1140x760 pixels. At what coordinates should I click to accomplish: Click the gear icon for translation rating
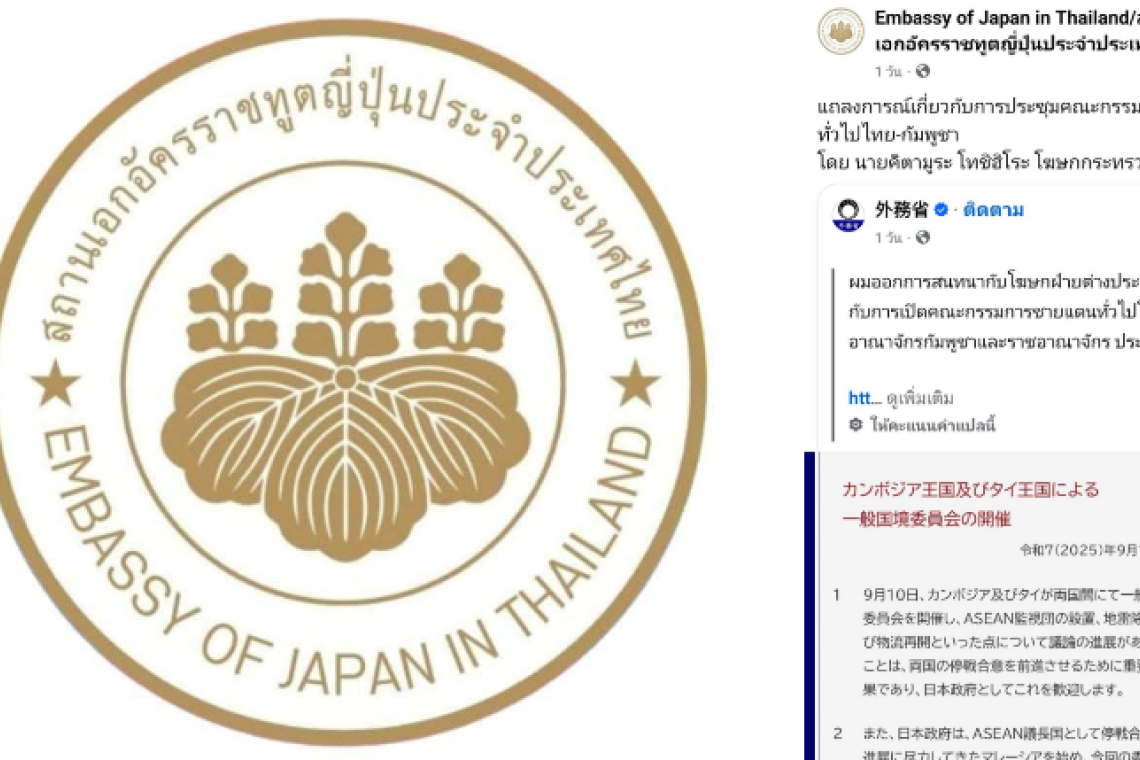856,424
